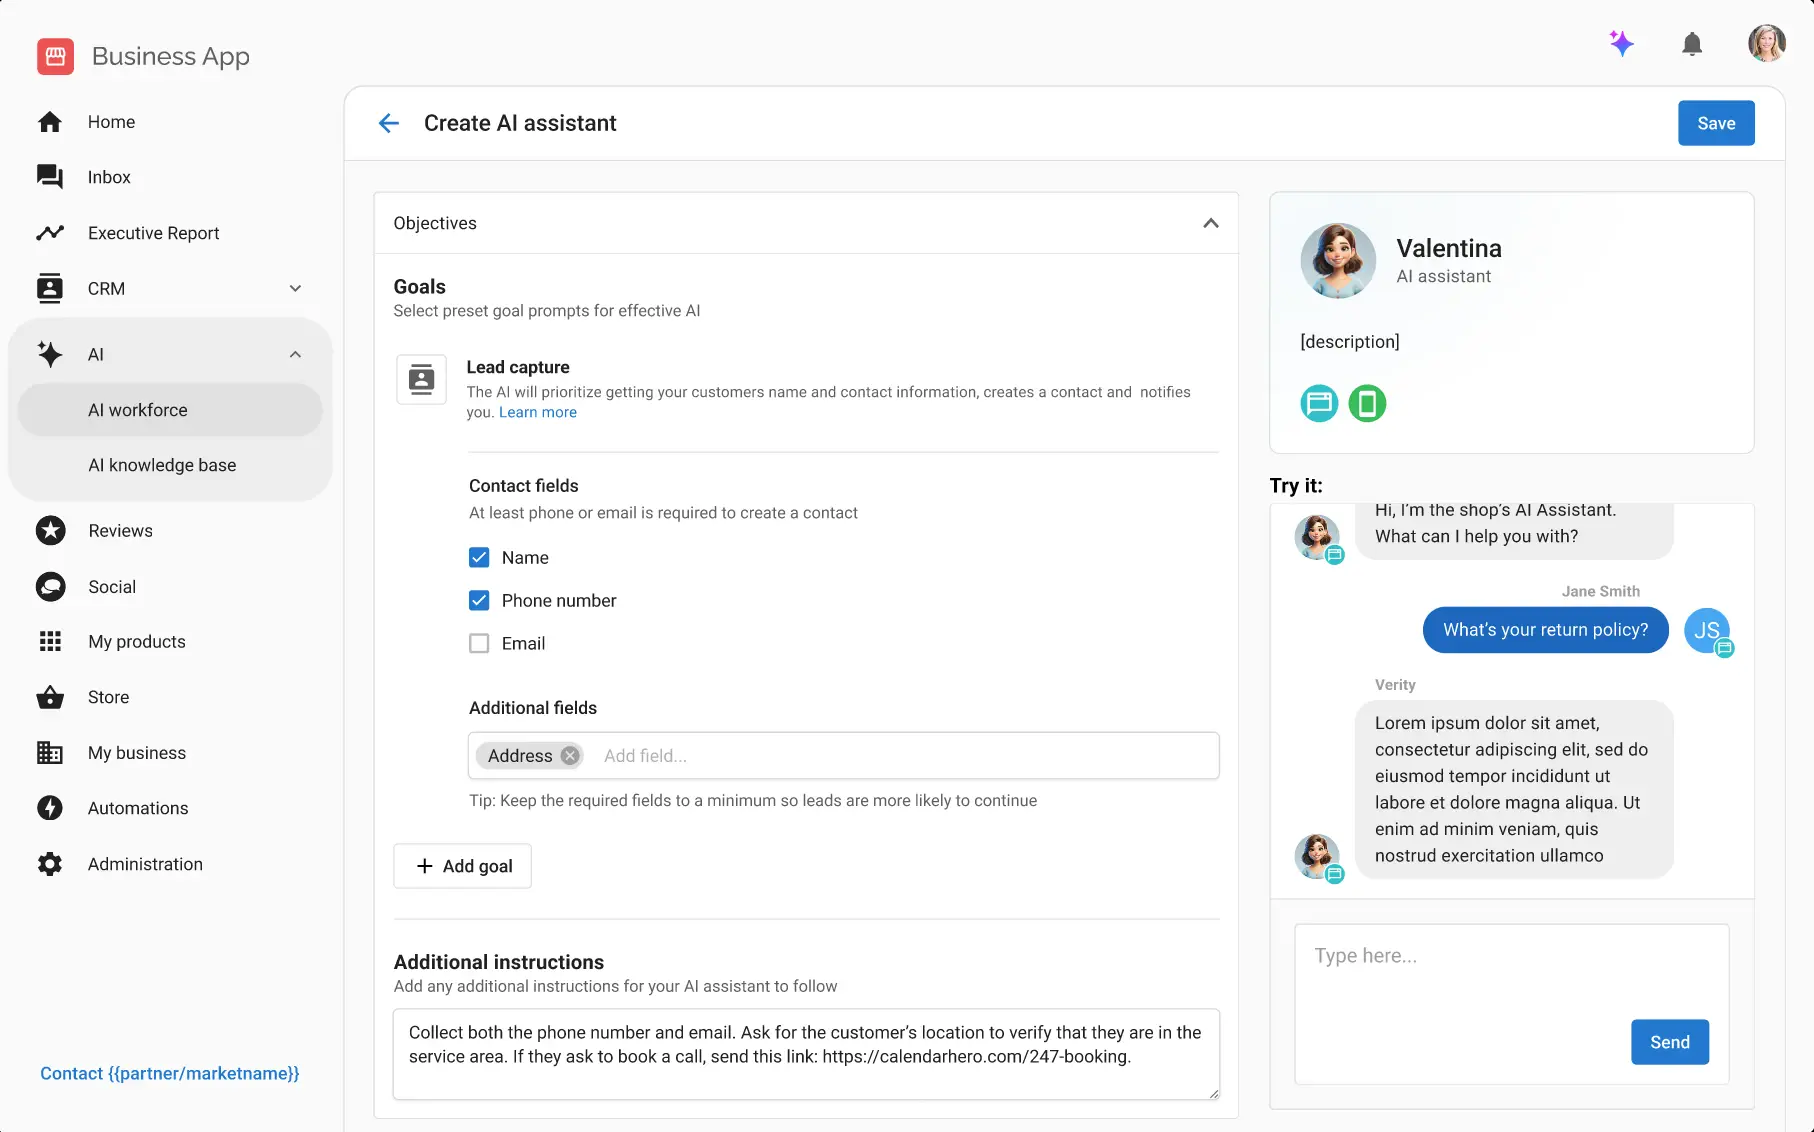The width and height of the screenshot is (1814, 1132).
Task: Remove the Address field chip
Action: tap(570, 756)
